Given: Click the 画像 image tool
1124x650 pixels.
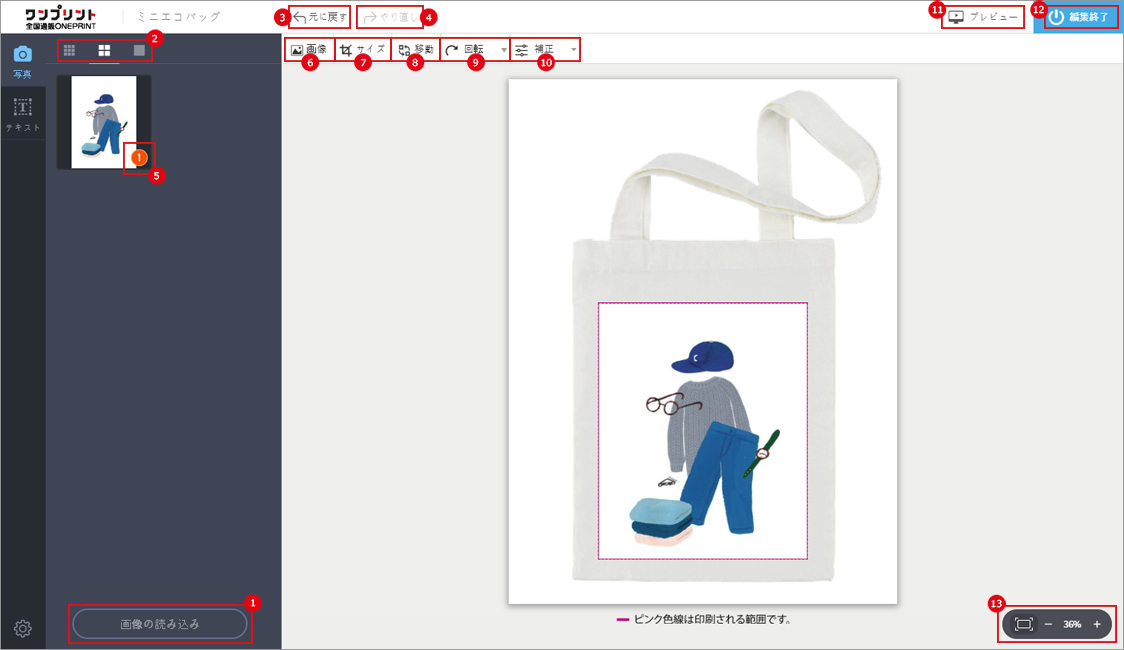Looking at the screenshot, I should tap(308, 49).
